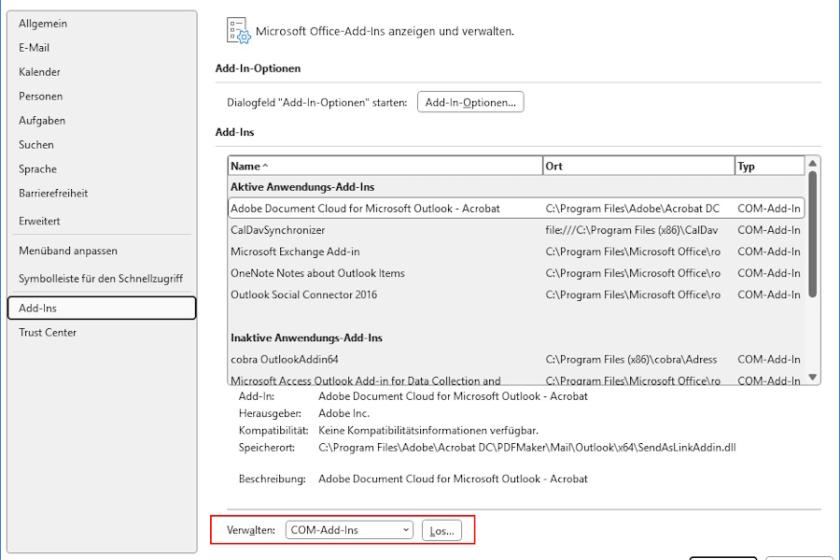Click the Los... button
840x560 pixels.
click(x=441, y=531)
